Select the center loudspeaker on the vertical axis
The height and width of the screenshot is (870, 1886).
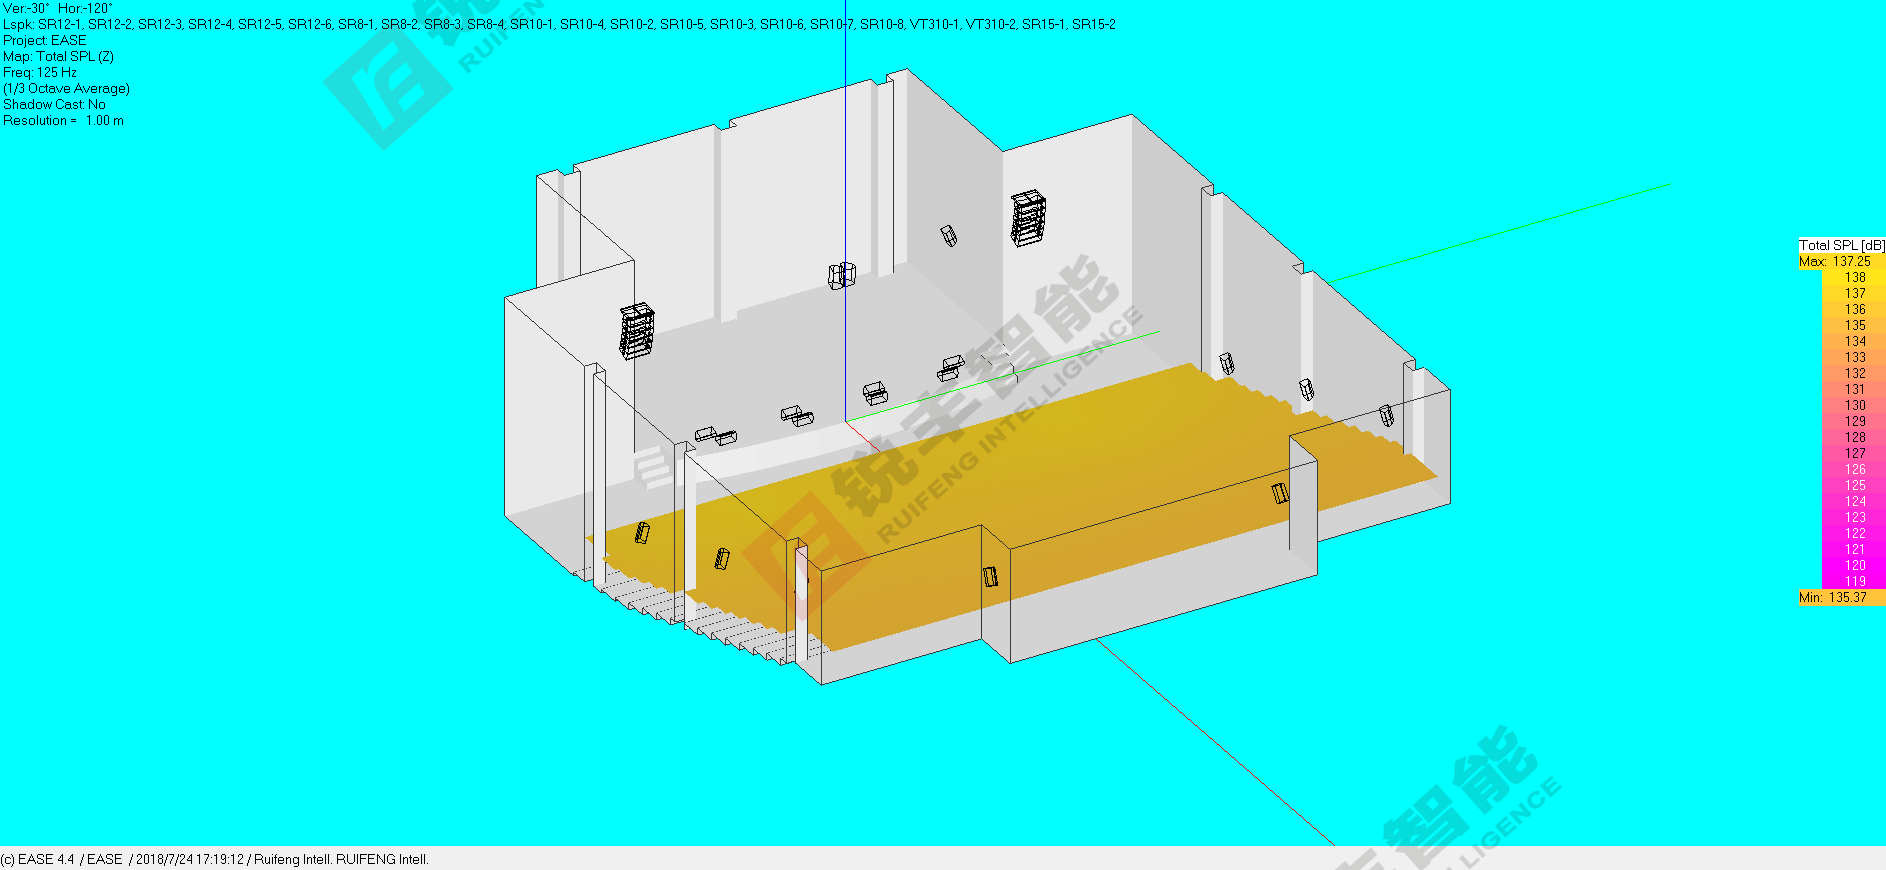click(841, 275)
